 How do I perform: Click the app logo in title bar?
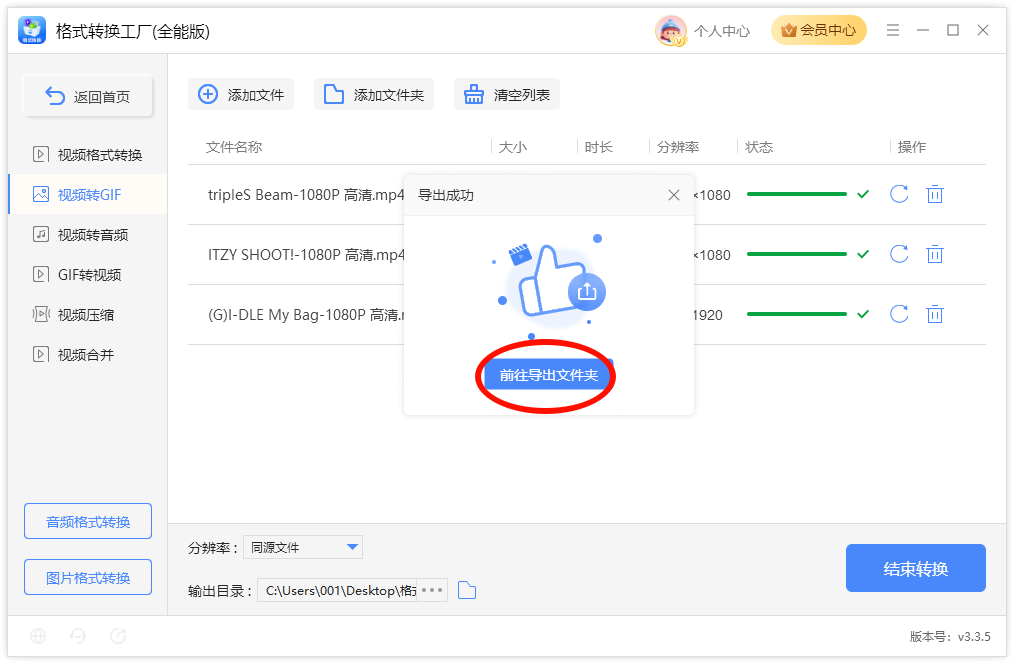pyautogui.click(x=32, y=30)
